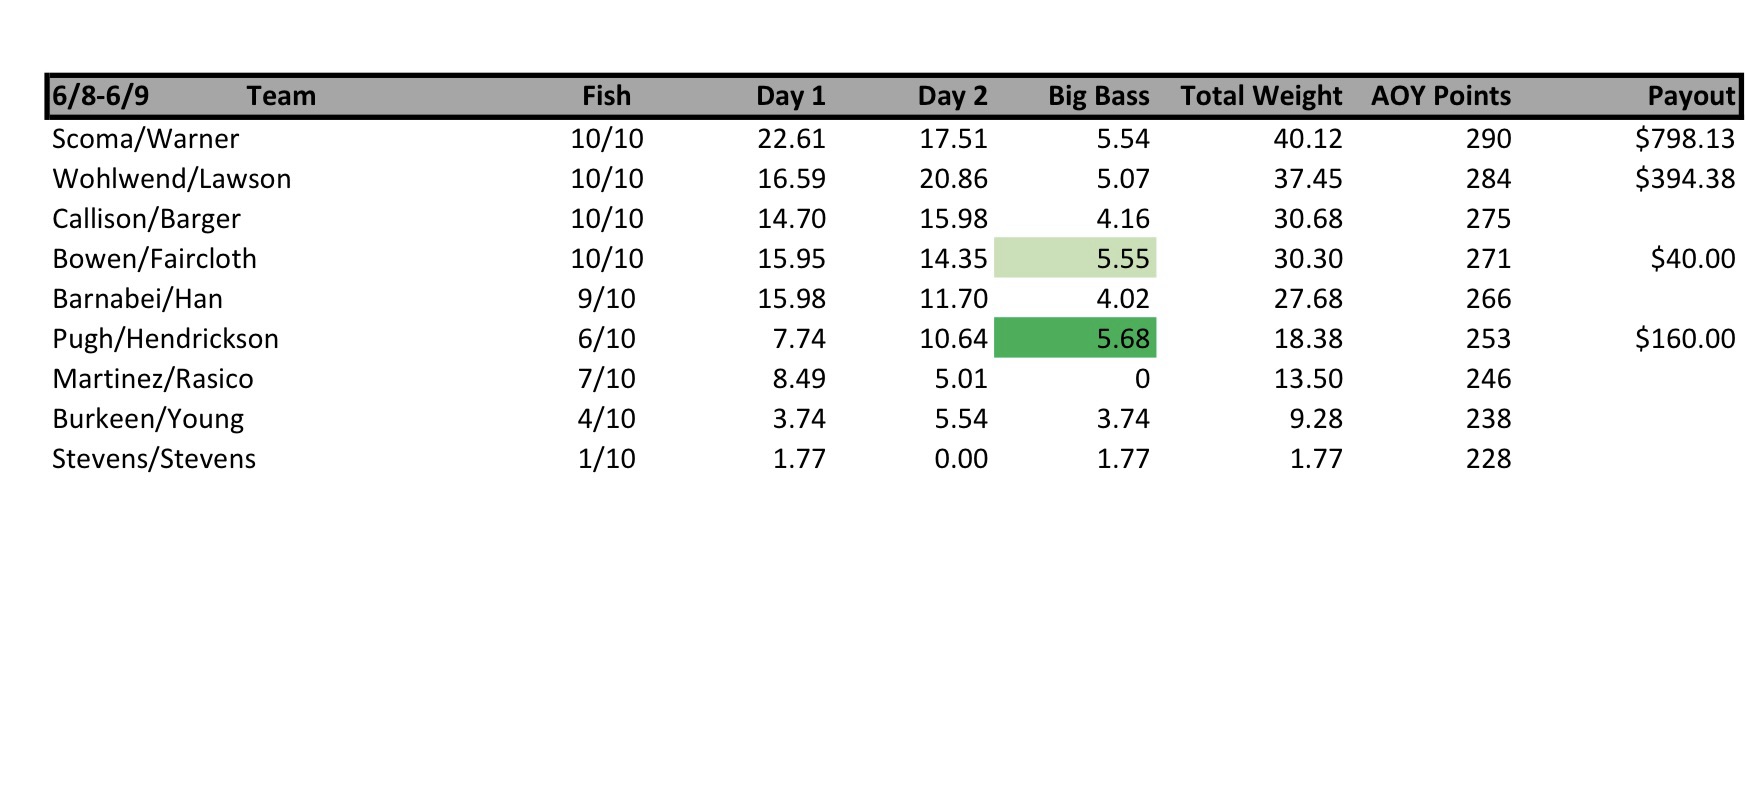Select the Scoma/Warner team cell
The height and width of the screenshot is (805, 1745).
click(x=145, y=138)
